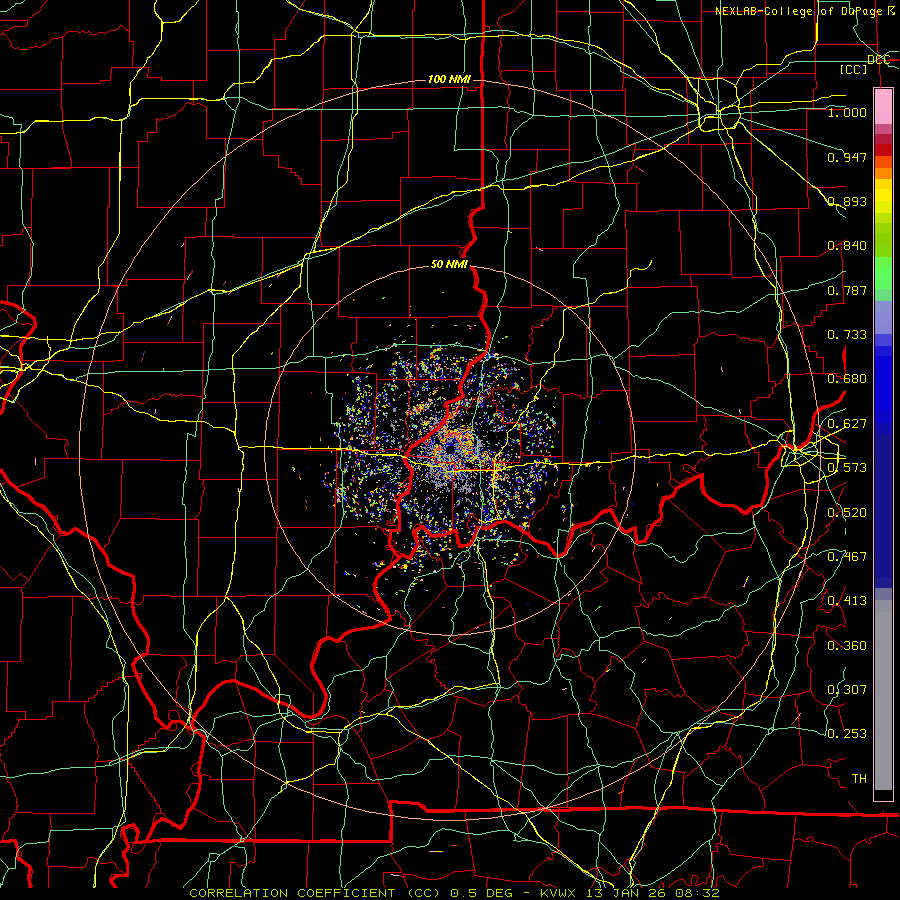Click the 0.520 scale value
Image resolution: width=900 pixels, height=900 pixels.
click(x=847, y=513)
